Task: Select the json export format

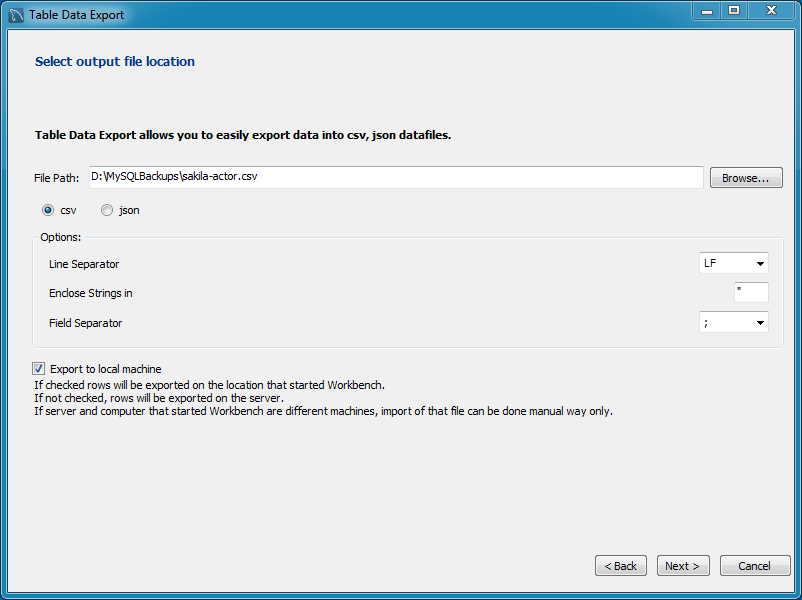Action: [107, 210]
